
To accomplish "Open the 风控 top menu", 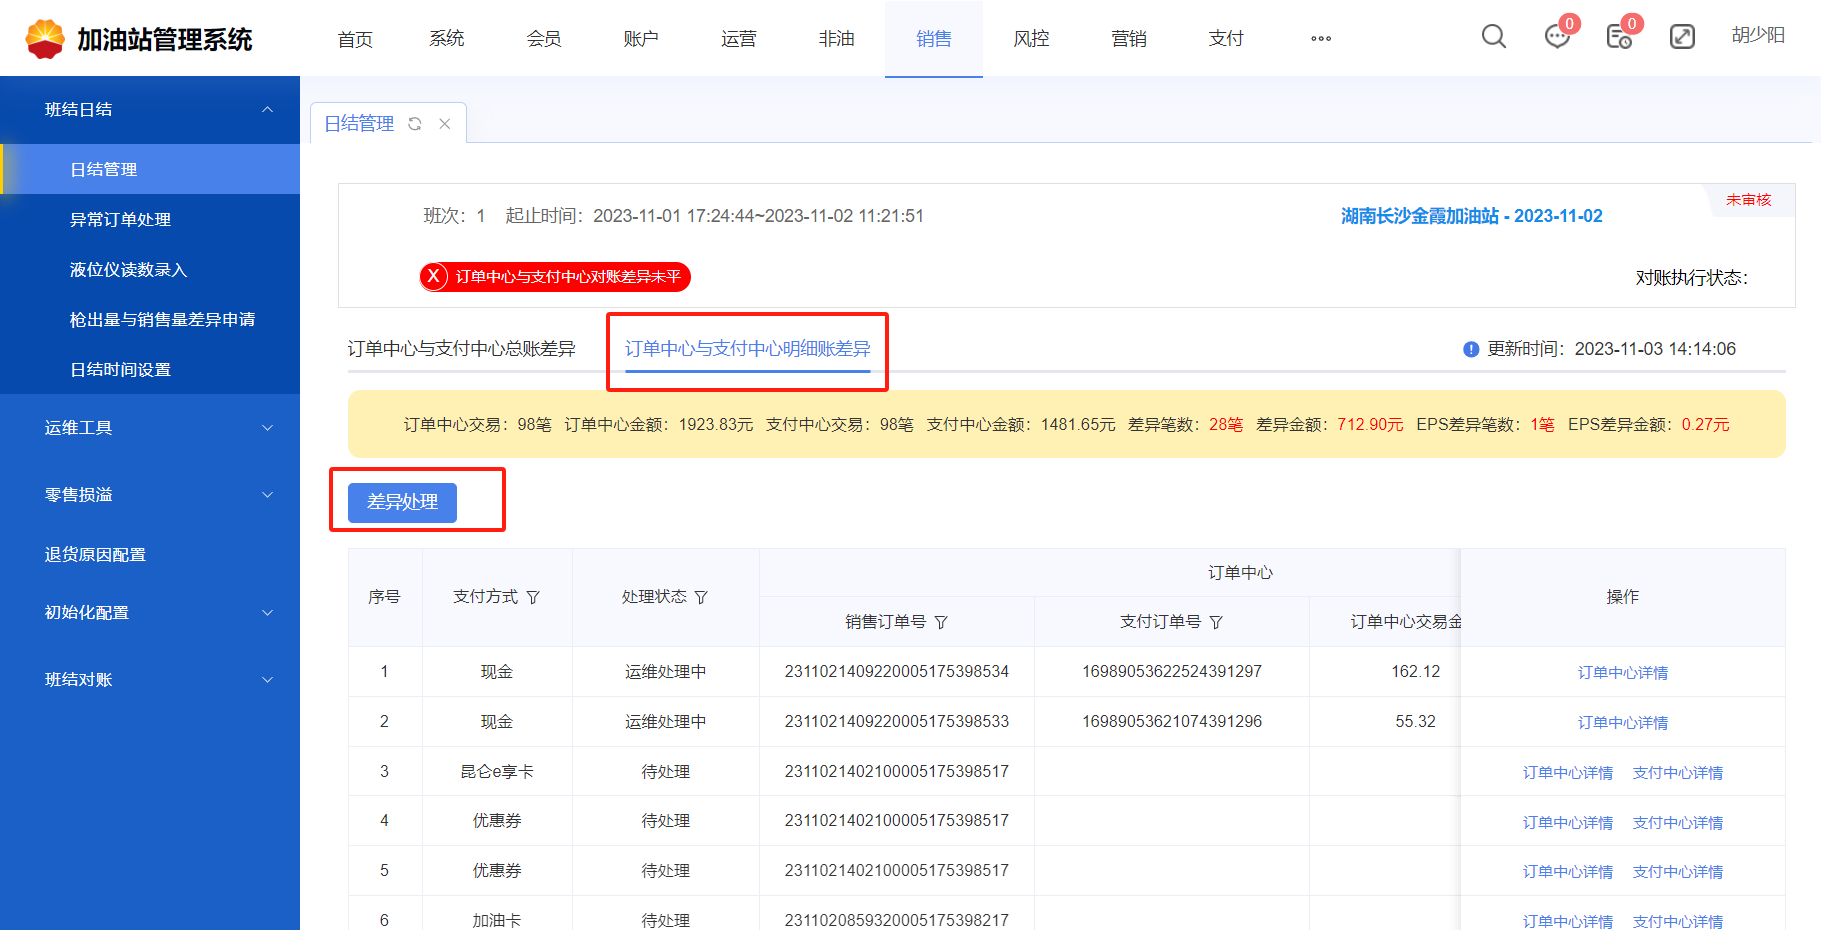I will point(1031,39).
